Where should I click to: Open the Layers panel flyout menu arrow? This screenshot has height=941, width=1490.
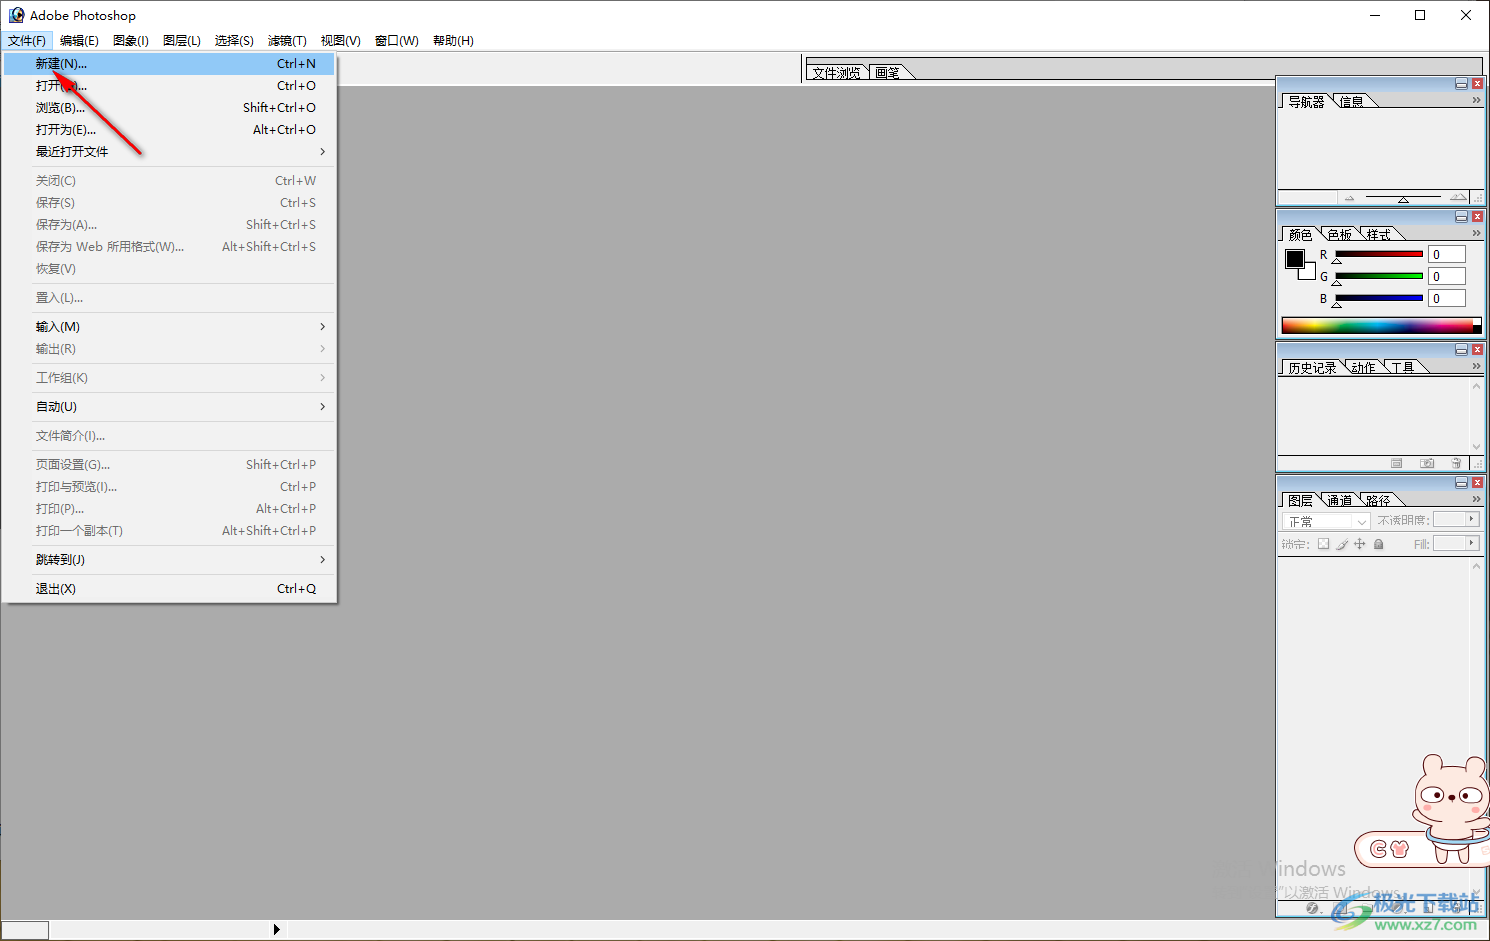(x=1476, y=499)
